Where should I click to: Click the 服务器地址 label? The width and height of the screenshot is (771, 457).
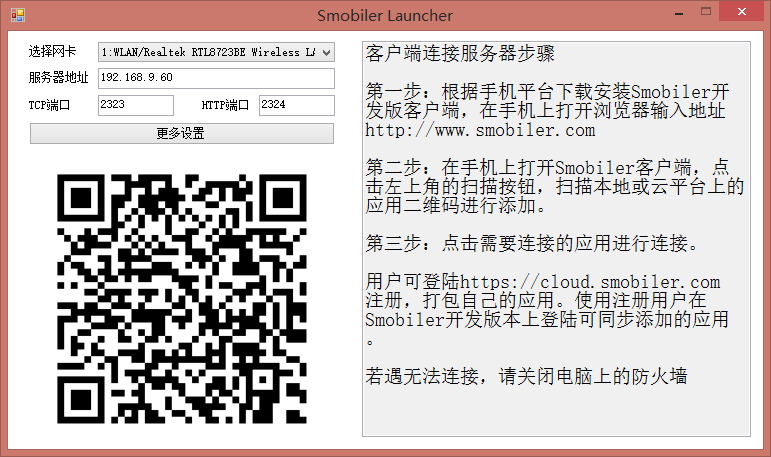(59, 78)
